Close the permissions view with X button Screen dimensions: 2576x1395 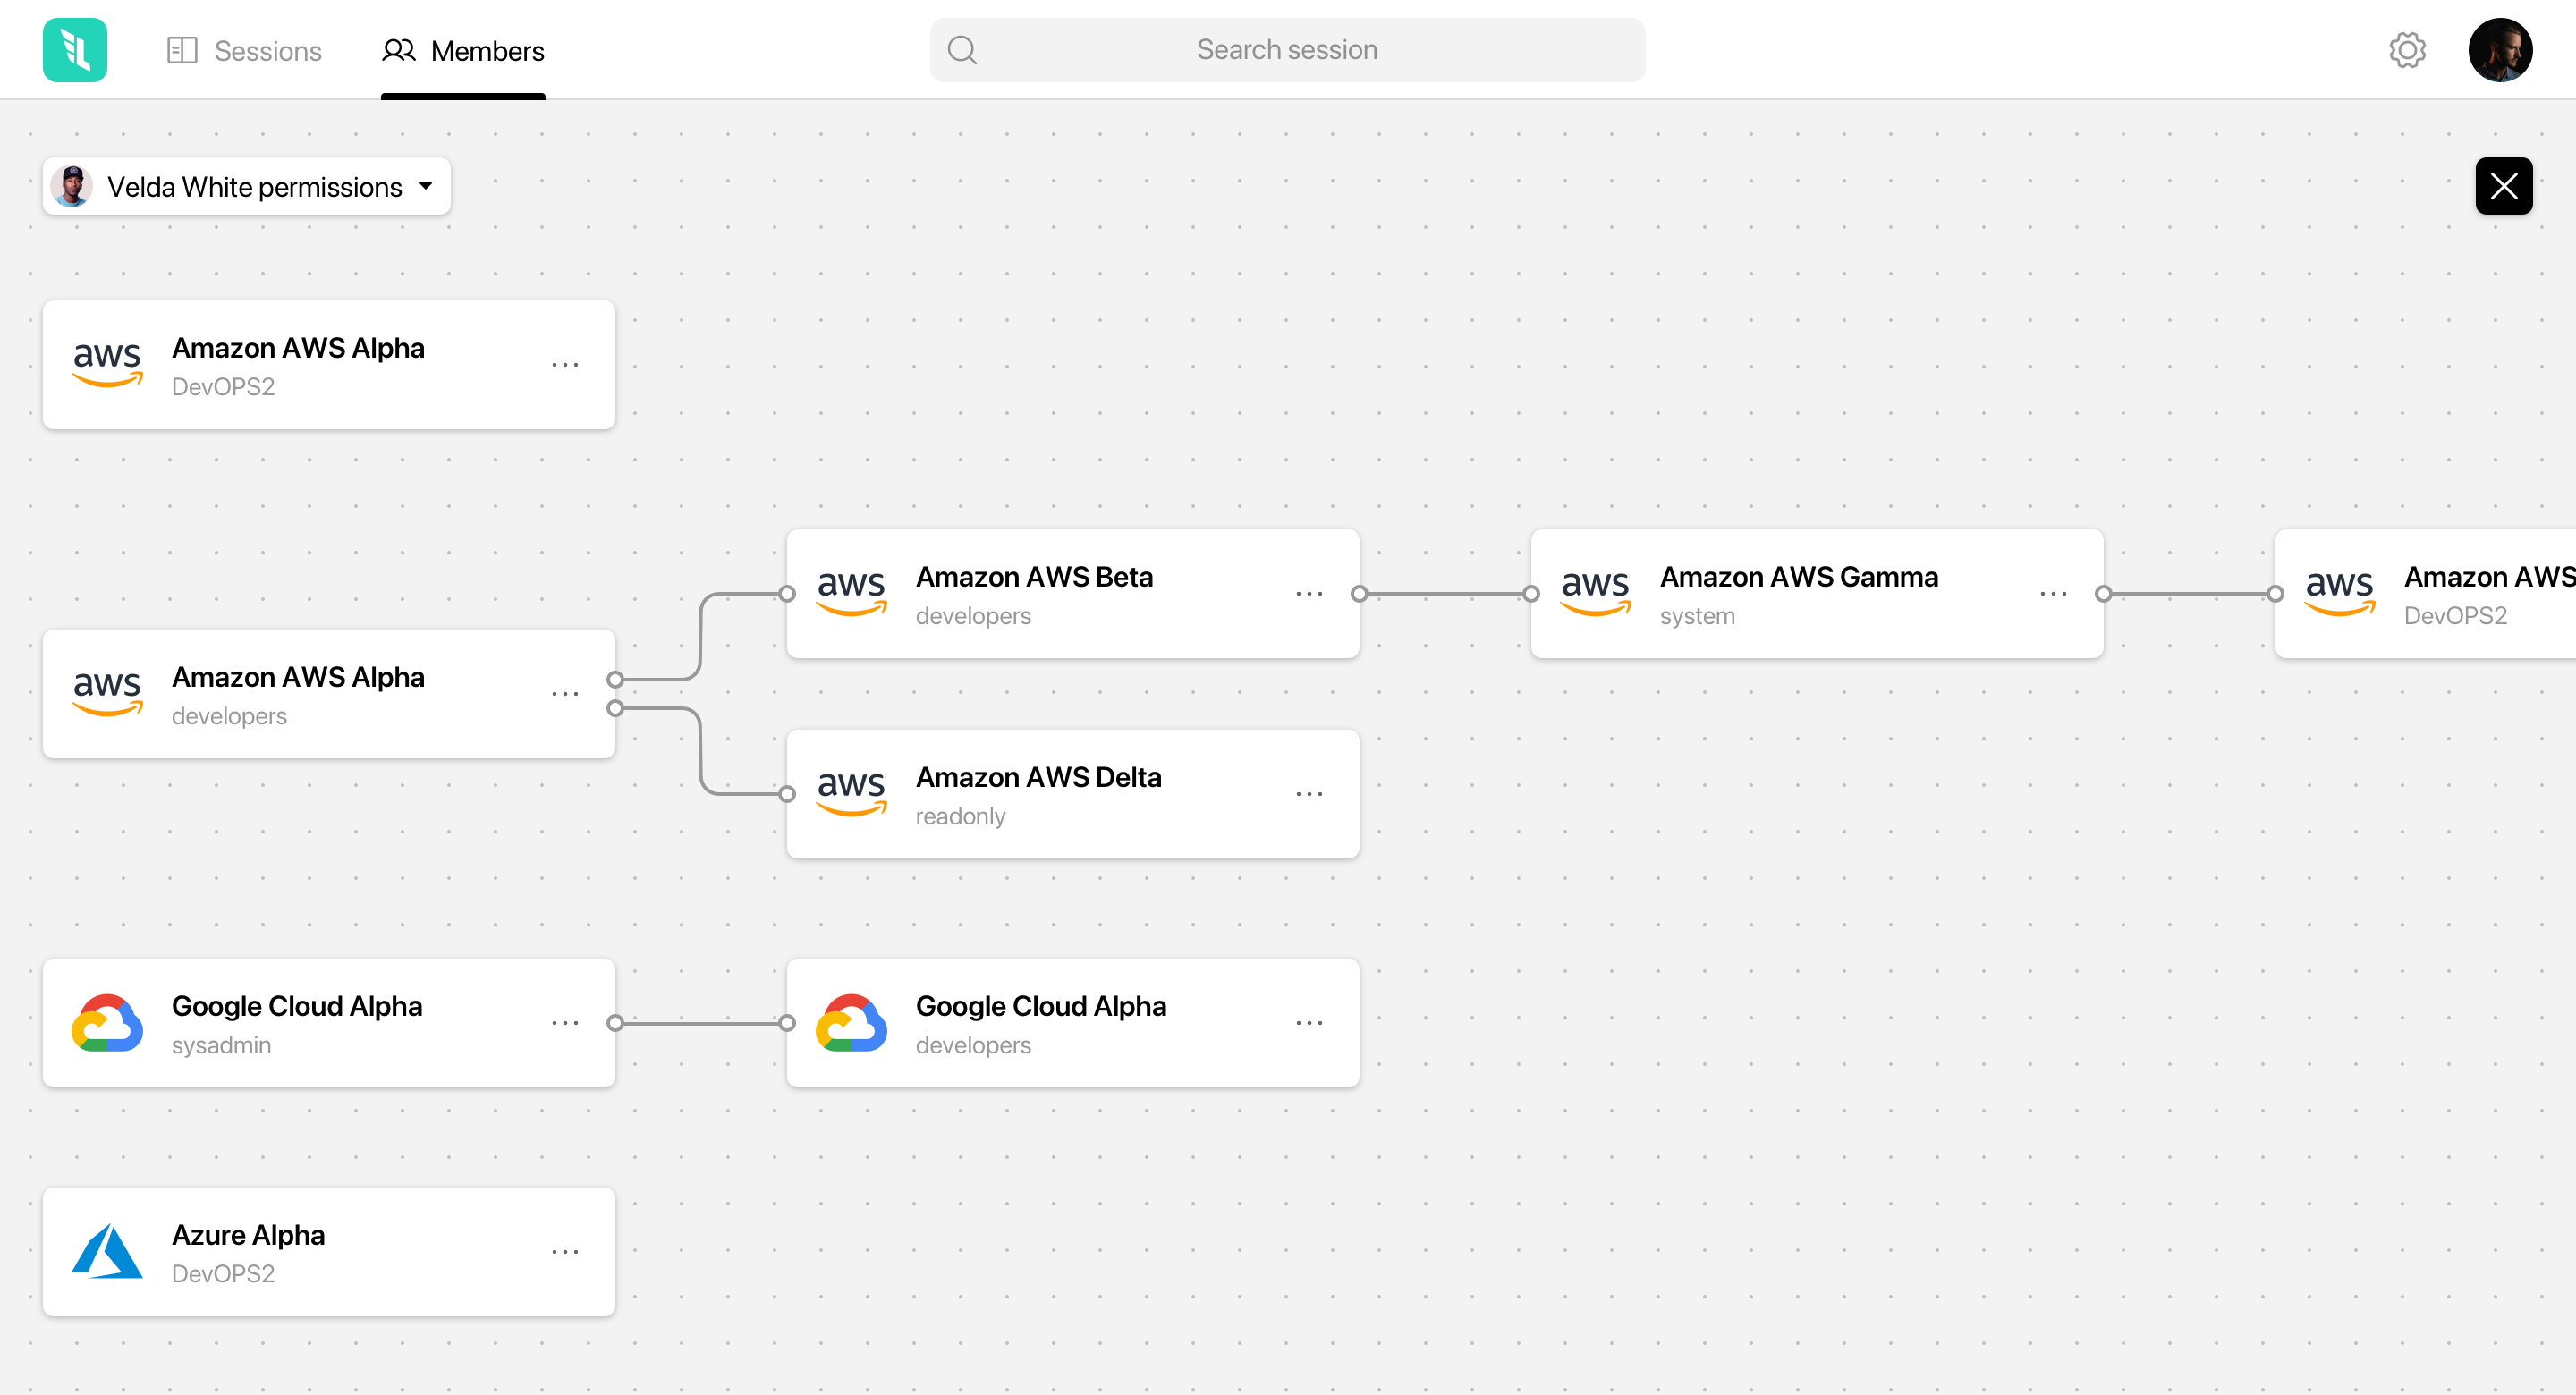click(x=2504, y=186)
